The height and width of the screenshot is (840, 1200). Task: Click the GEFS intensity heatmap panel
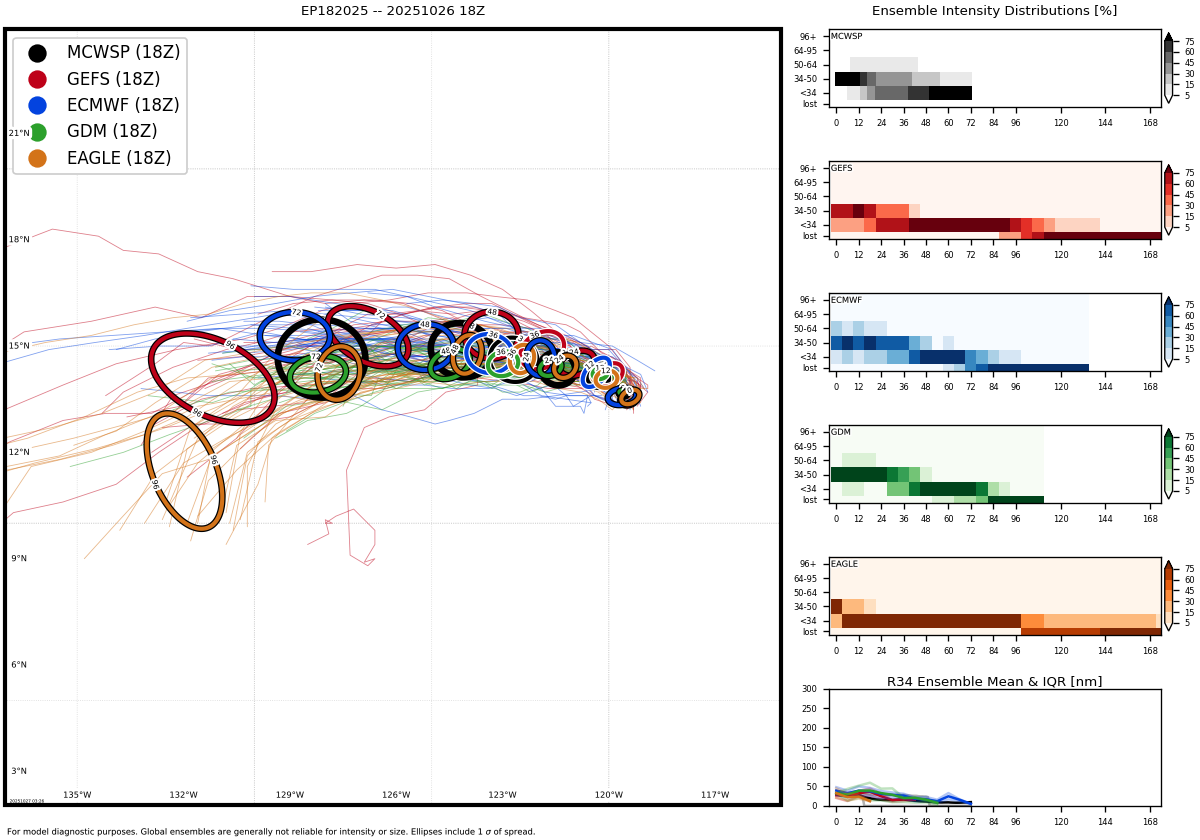click(994, 201)
